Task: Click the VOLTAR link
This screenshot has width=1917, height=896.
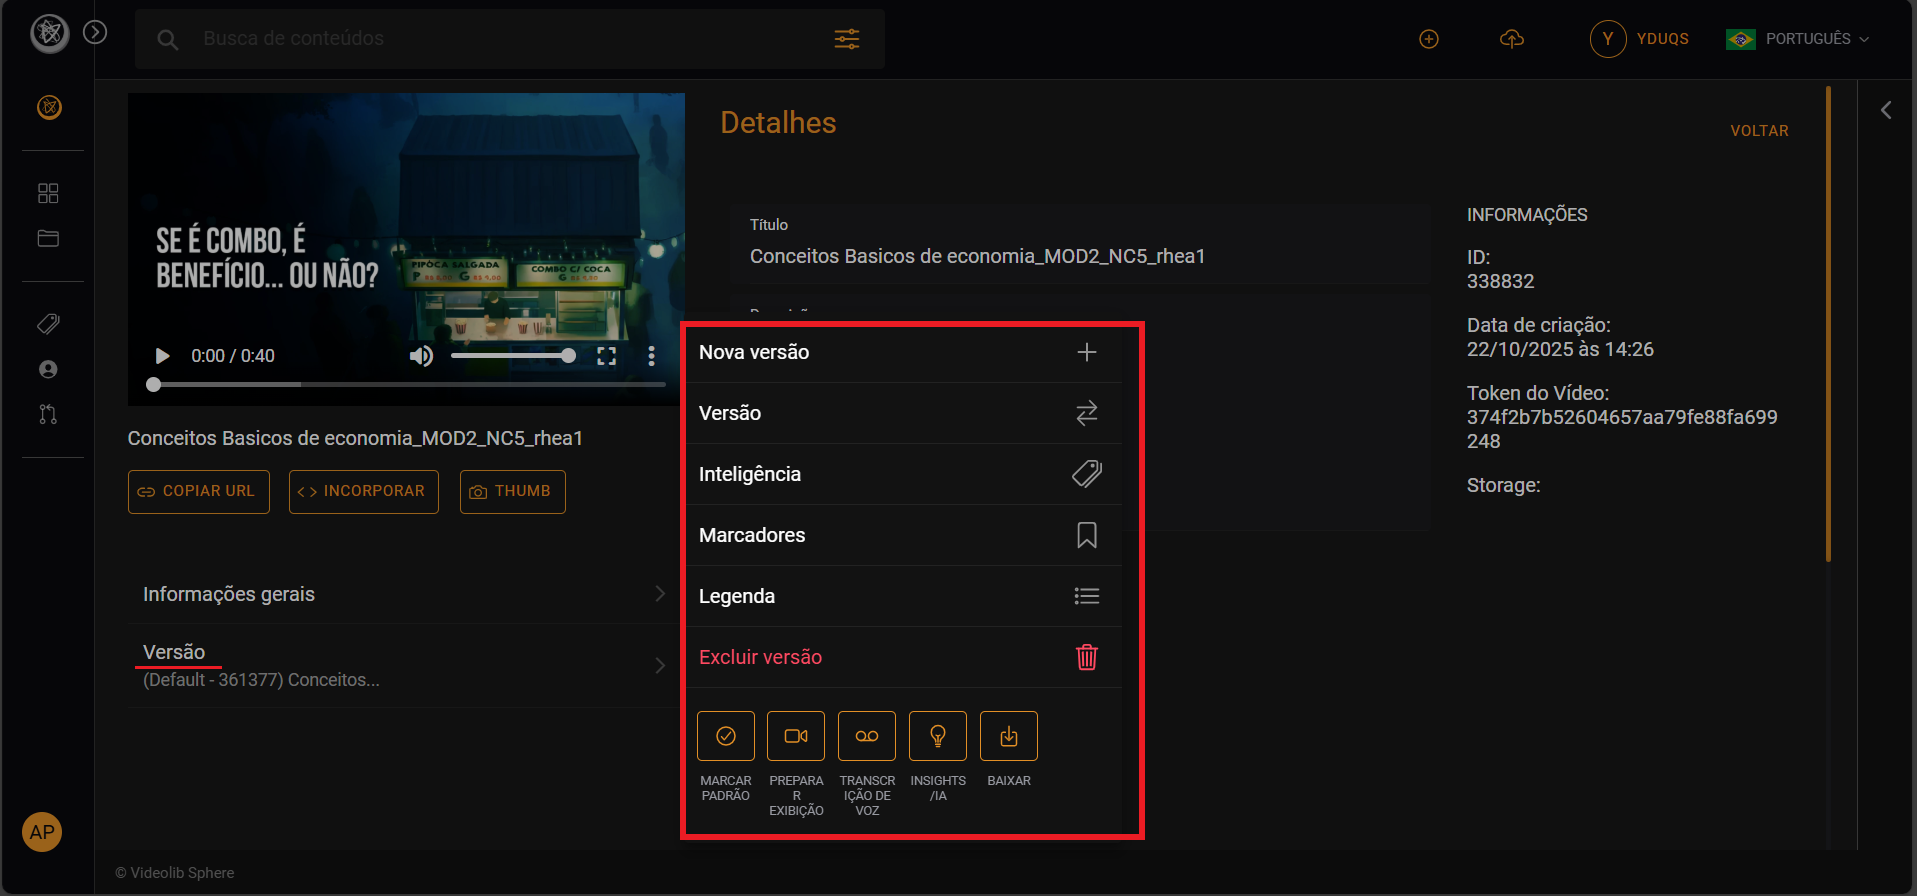Action: [1759, 131]
